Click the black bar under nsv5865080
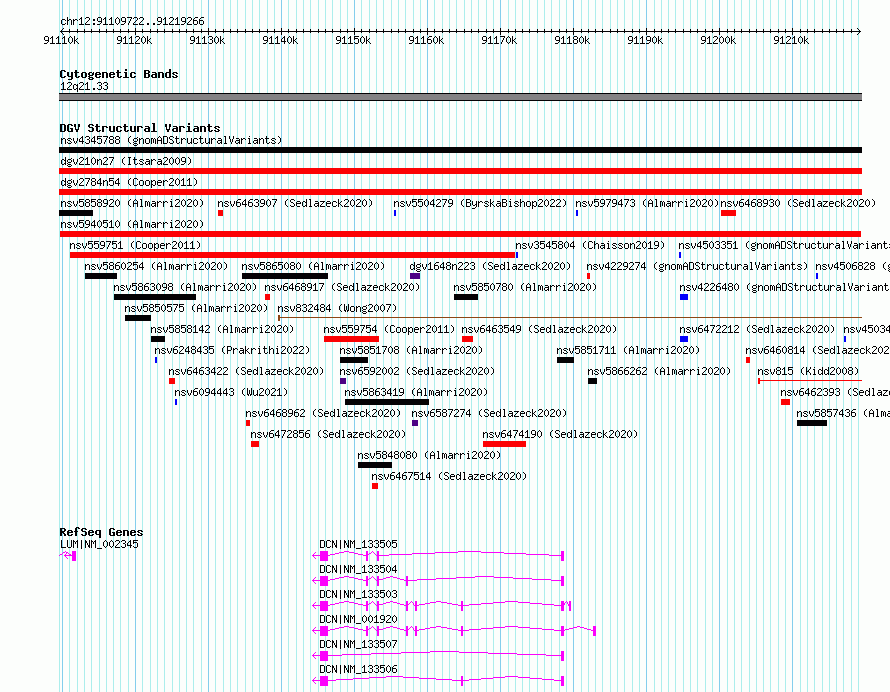The image size is (890, 692). [285, 276]
